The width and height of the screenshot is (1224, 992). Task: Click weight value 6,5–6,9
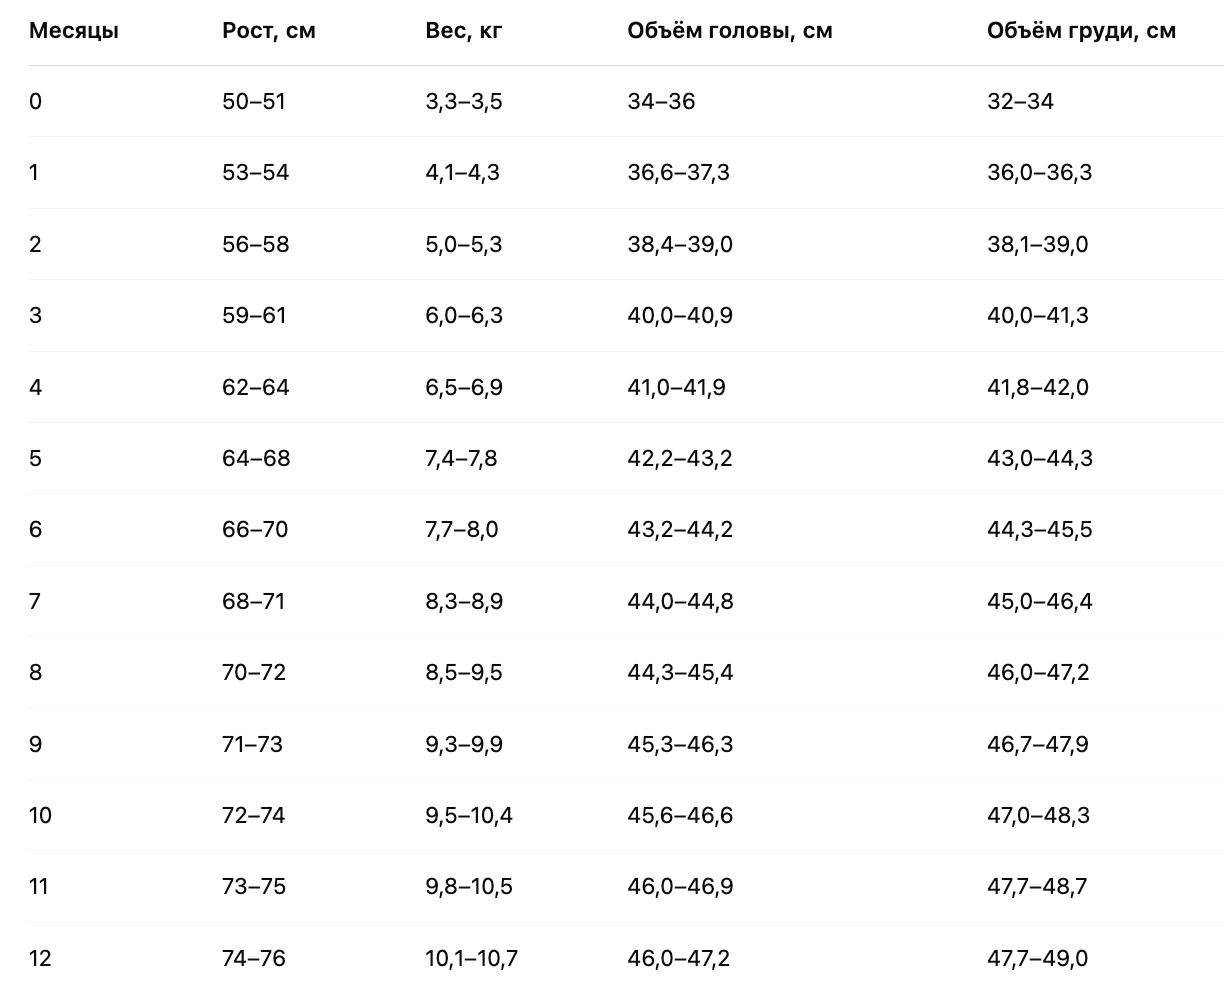point(464,387)
